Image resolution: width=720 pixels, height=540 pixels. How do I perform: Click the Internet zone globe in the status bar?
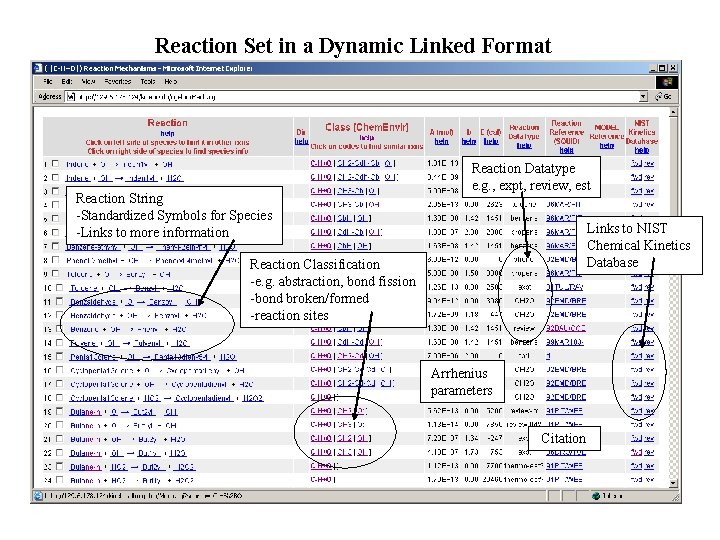596,496
